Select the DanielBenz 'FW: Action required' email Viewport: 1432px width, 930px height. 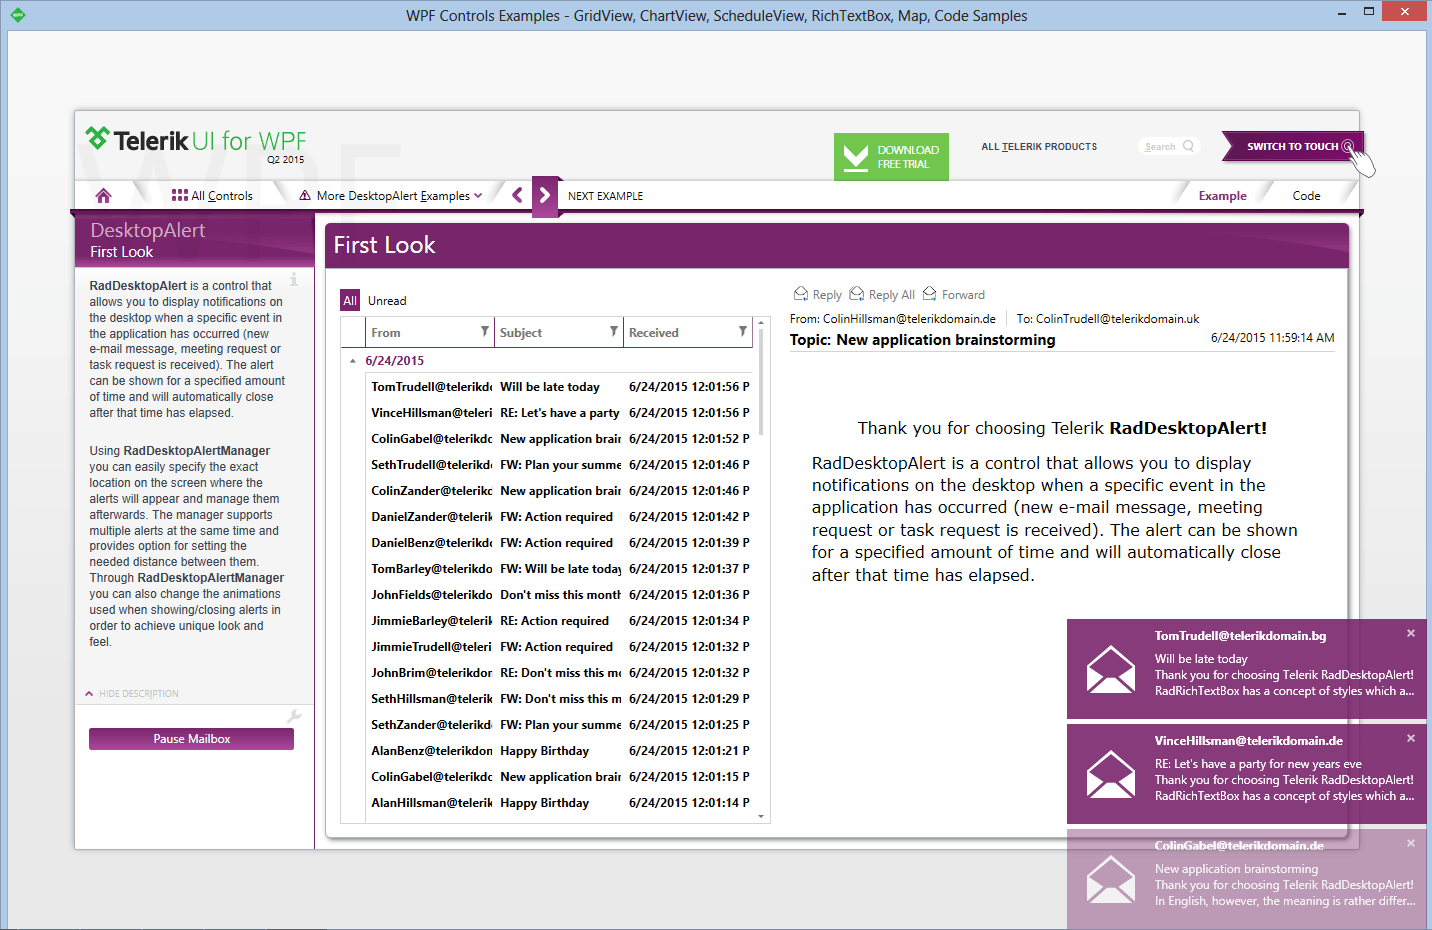pyautogui.click(x=559, y=543)
